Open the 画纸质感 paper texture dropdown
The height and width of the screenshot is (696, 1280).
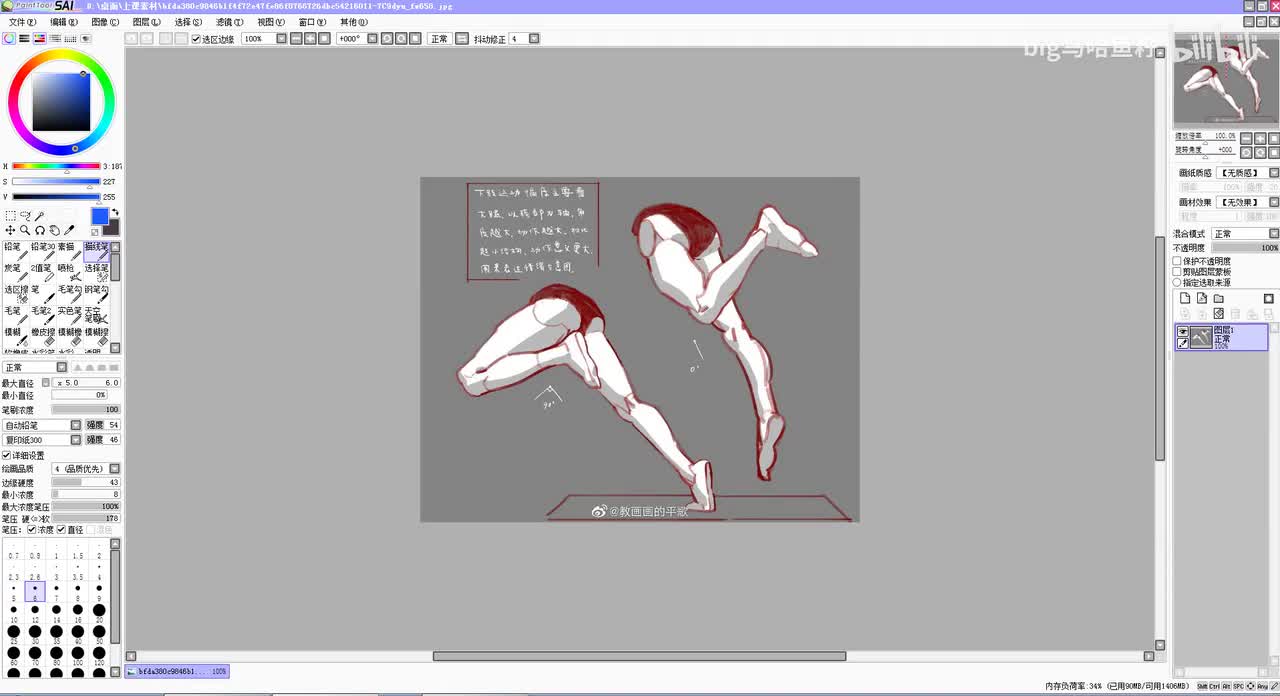tap(1248, 173)
